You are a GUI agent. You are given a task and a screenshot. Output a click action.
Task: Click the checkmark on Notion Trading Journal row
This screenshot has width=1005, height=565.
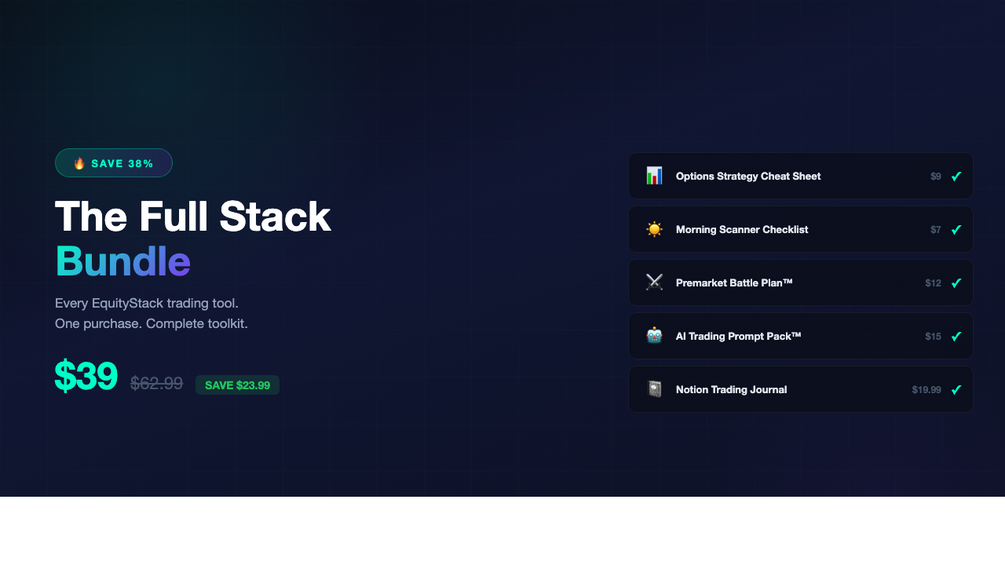click(x=956, y=389)
